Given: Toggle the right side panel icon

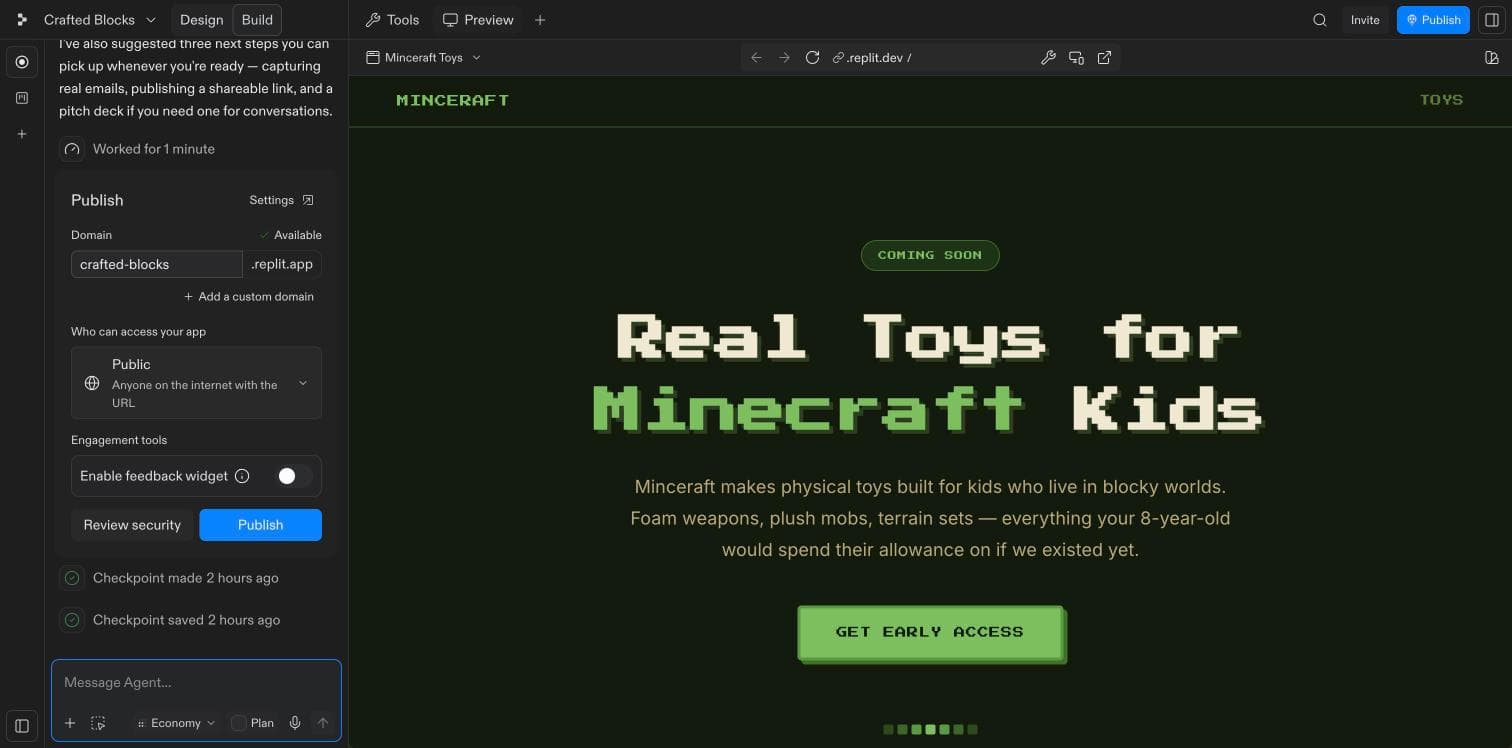Looking at the screenshot, I should pyautogui.click(x=1492, y=20).
